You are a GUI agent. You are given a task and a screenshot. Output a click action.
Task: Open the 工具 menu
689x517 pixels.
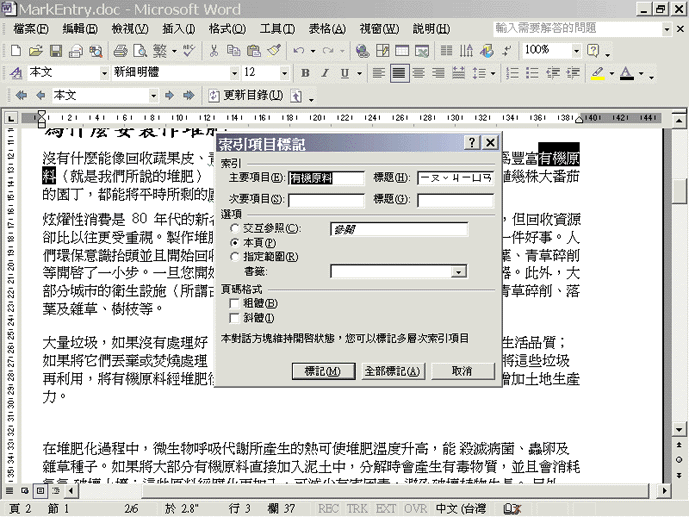point(277,29)
